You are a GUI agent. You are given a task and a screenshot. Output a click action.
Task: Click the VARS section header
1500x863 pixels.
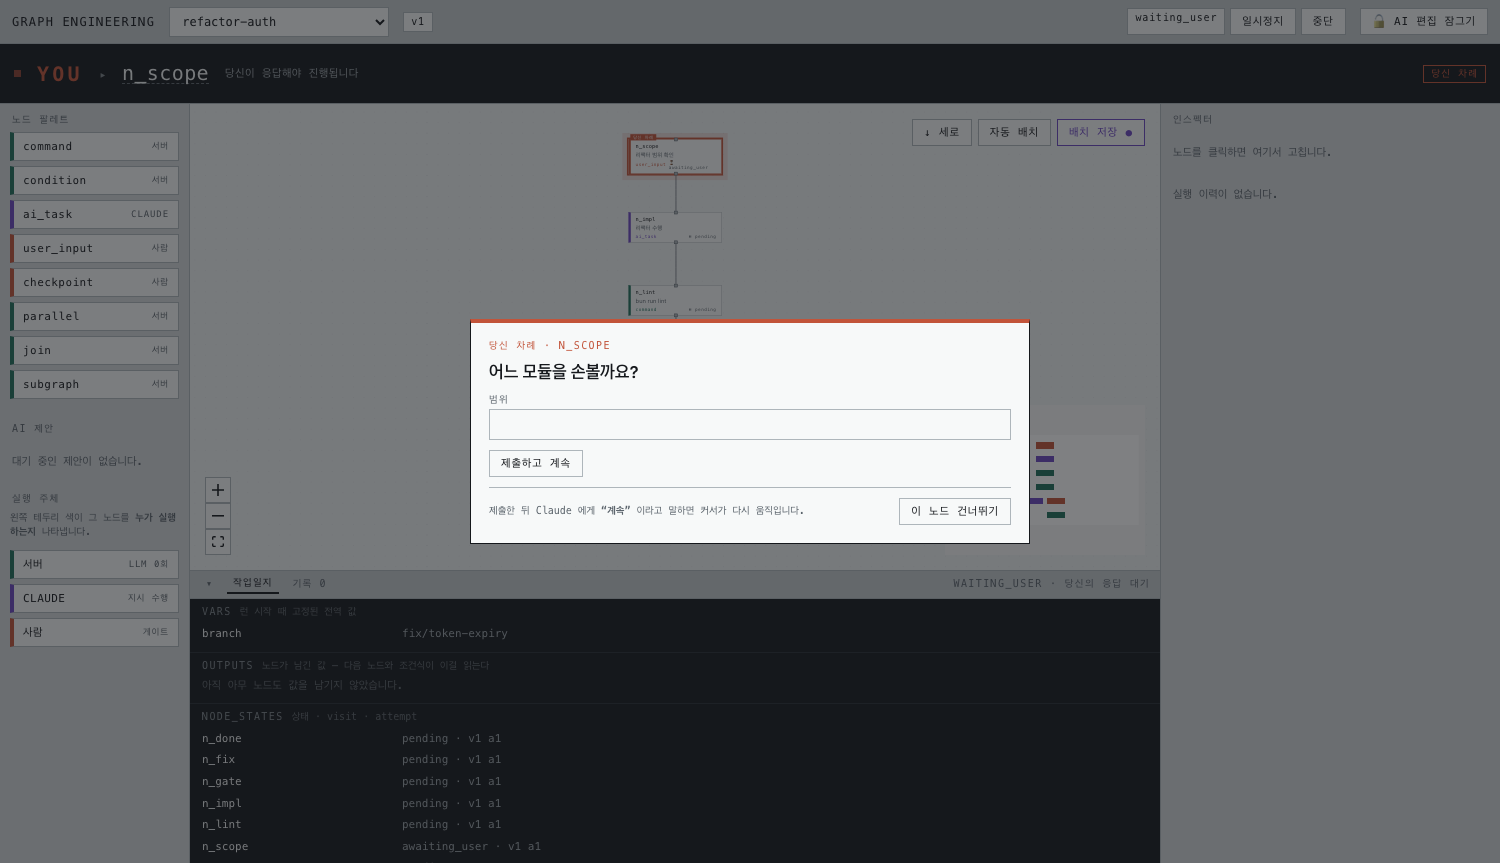click(216, 611)
